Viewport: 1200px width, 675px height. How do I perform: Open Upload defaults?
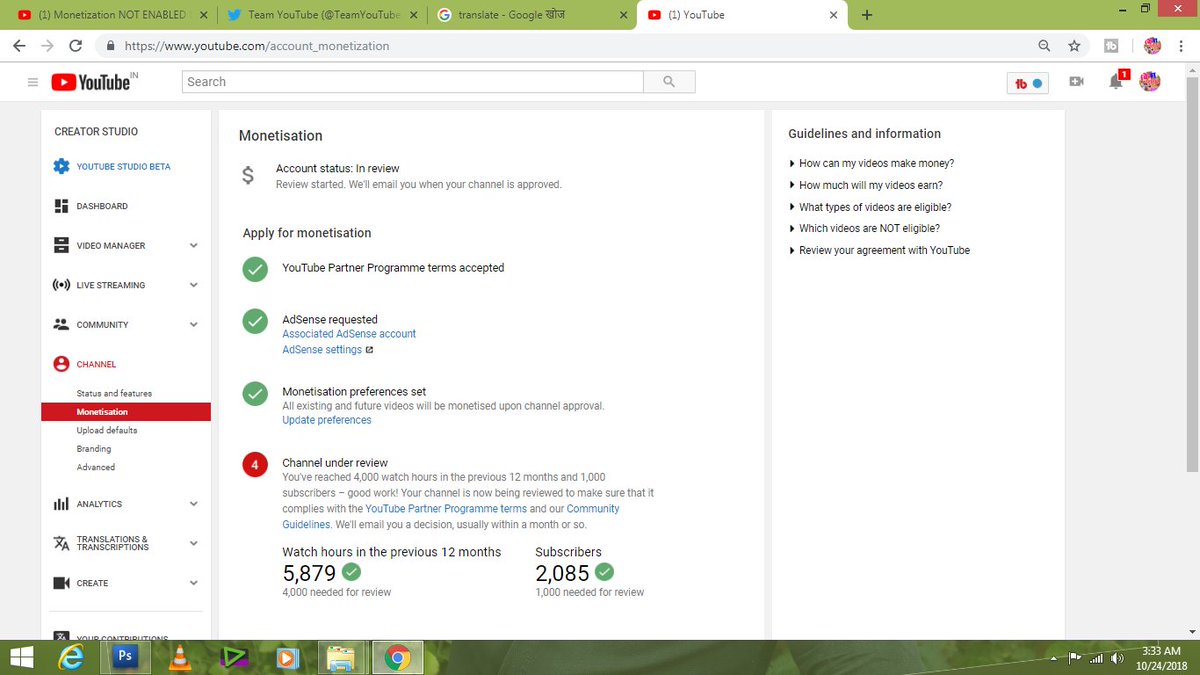(107, 430)
